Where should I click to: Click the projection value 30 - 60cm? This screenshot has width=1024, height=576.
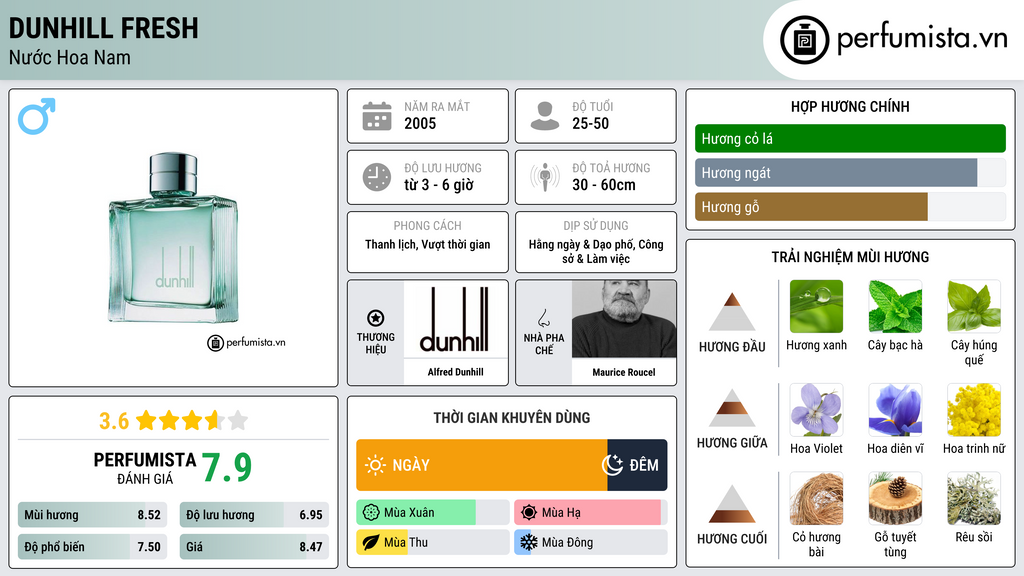tap(603, 185)
